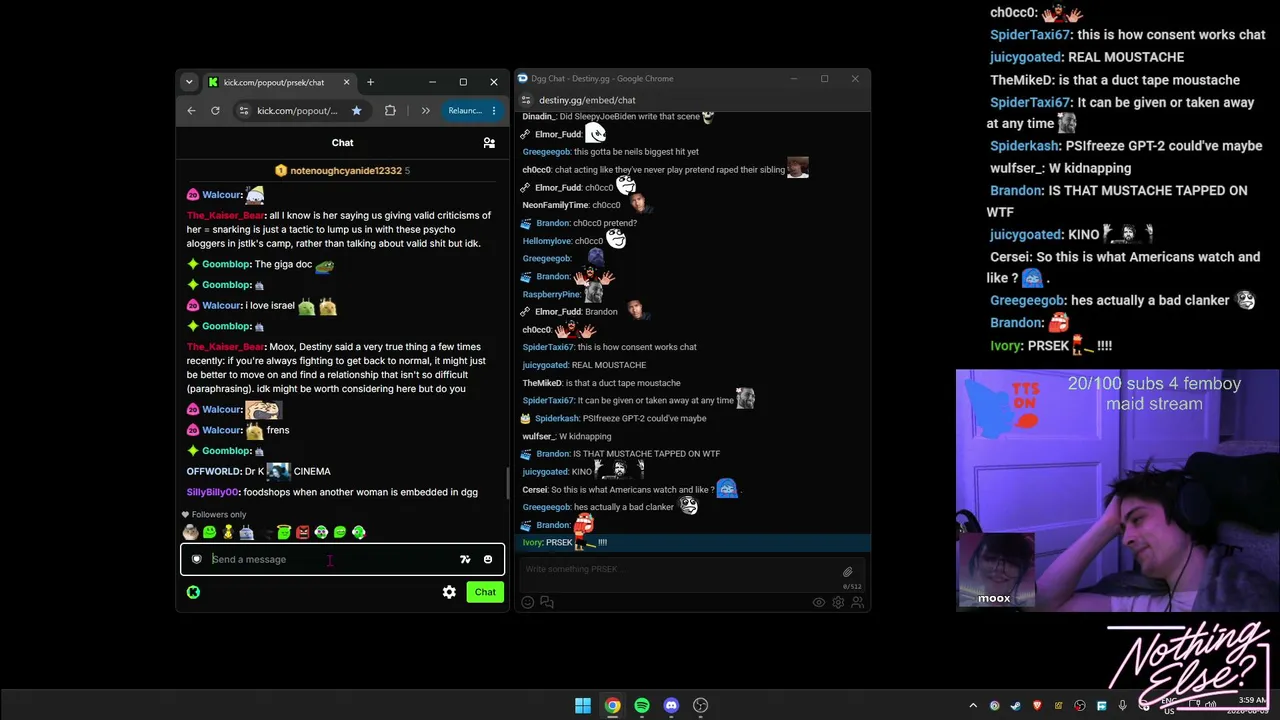1280x720 pixels.
Task: Open Spotify from the taskbar
Action: click(642, 706)
